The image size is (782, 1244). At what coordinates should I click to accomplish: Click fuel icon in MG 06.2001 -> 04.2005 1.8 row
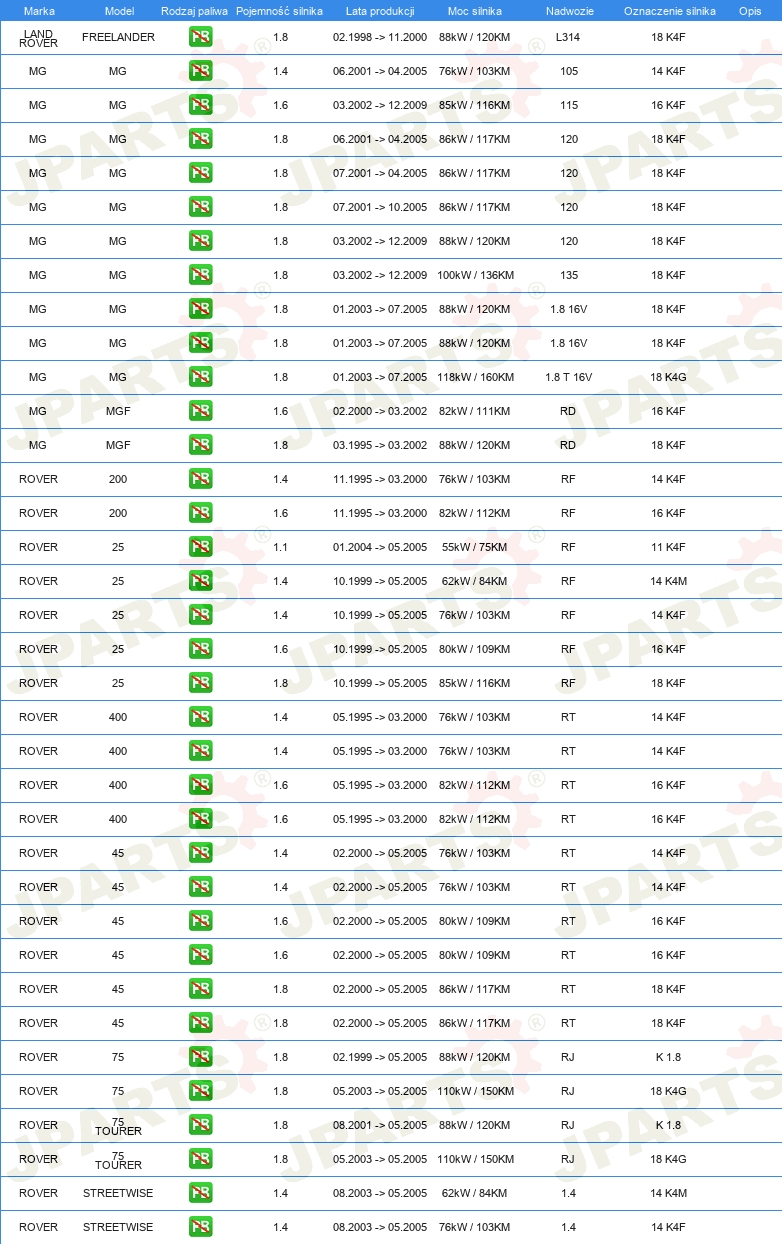pos(200,139)
